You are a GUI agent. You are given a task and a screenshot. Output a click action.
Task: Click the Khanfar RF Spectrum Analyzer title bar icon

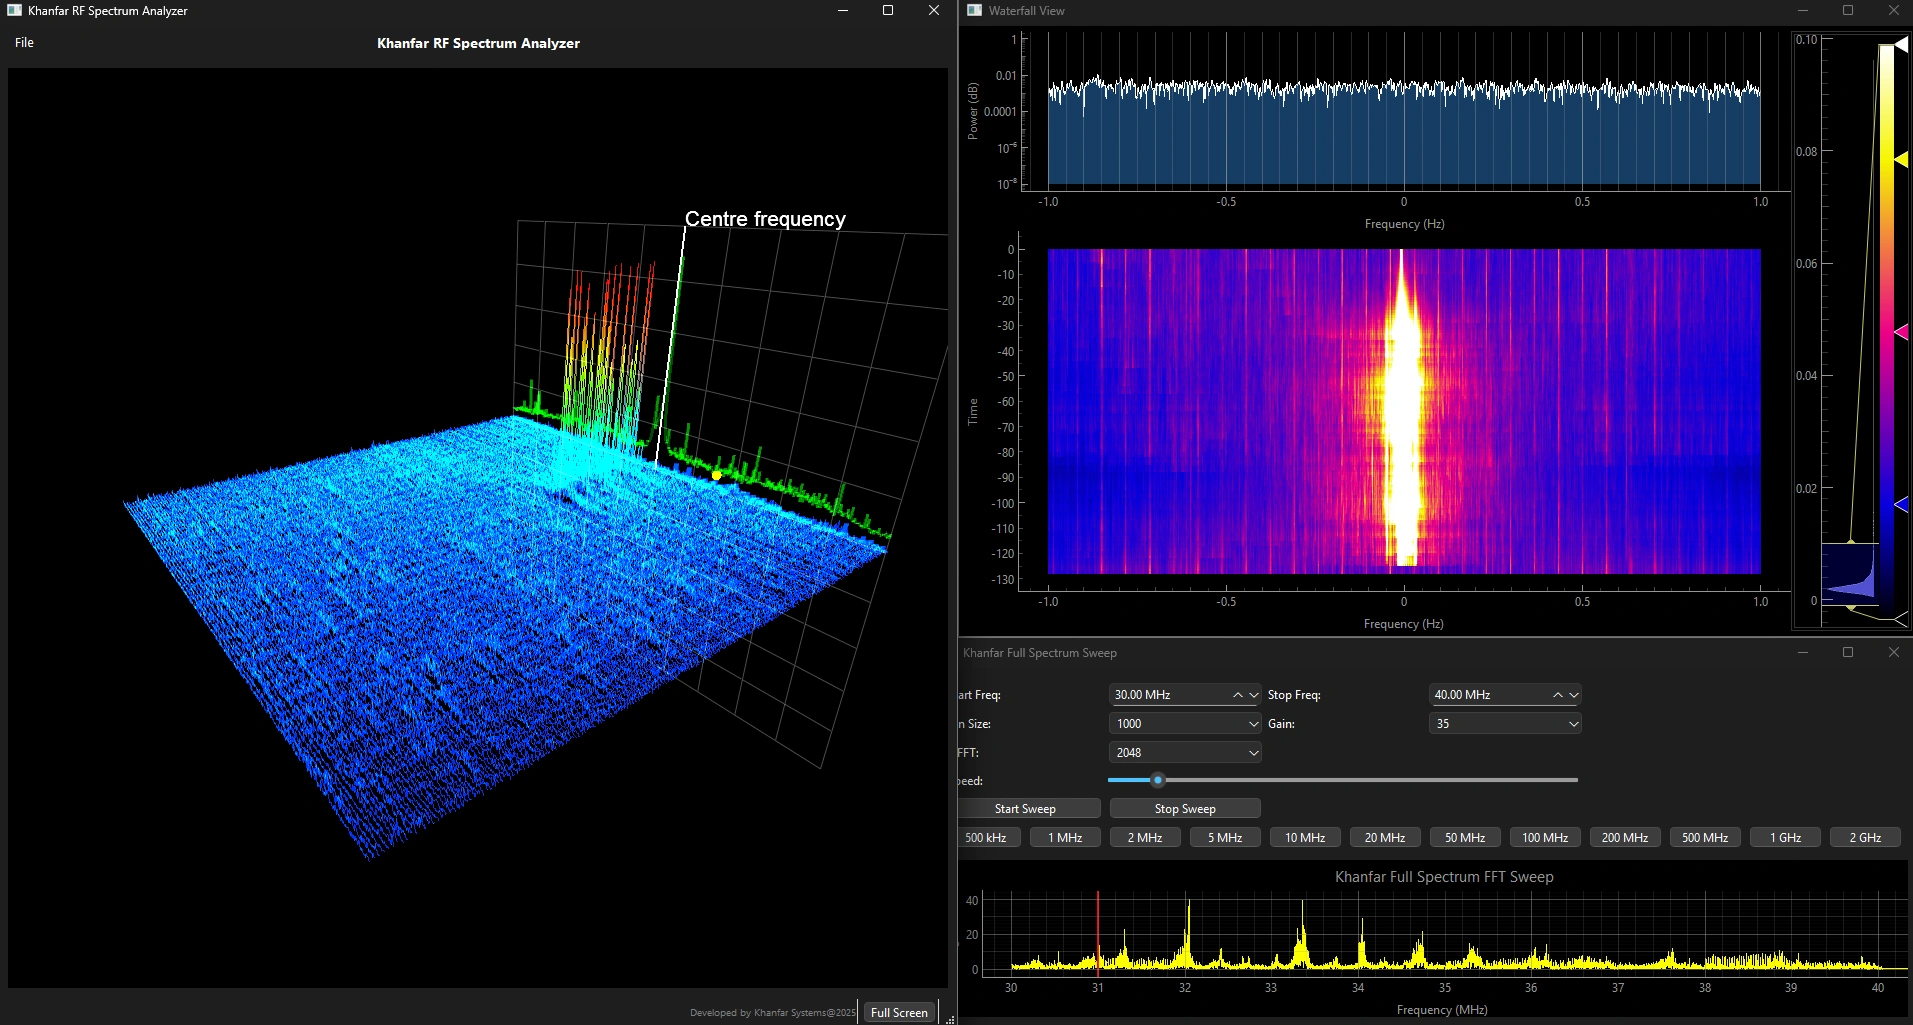point(12,10)
